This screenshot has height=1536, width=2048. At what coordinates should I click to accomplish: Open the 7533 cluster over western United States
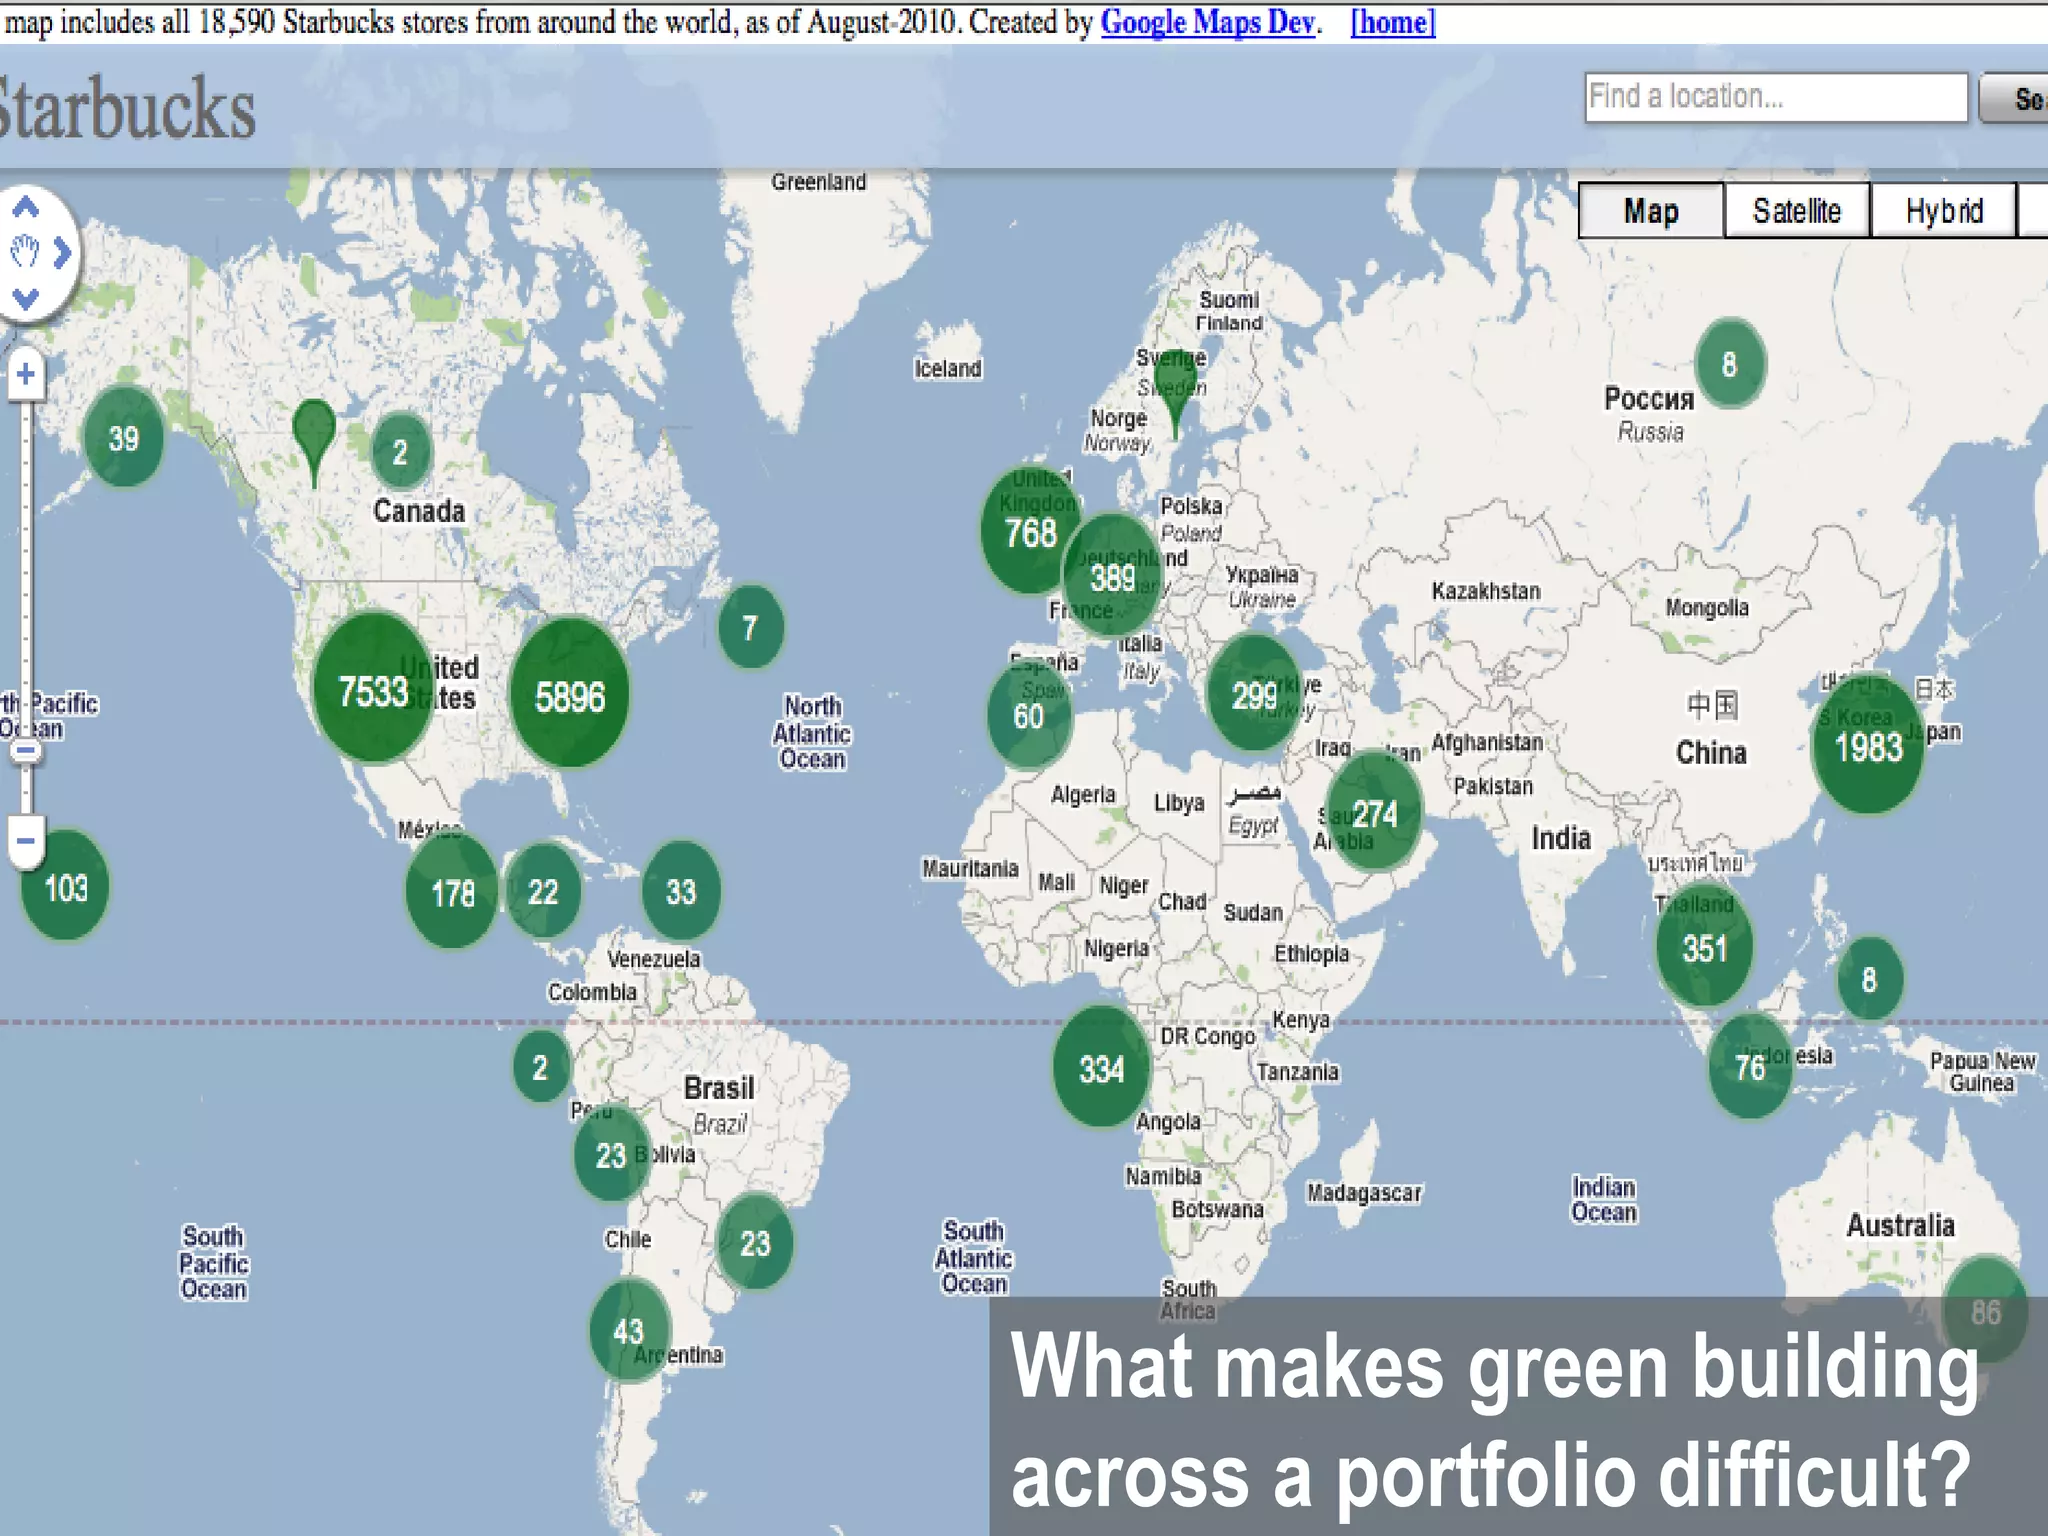(373, 689)
